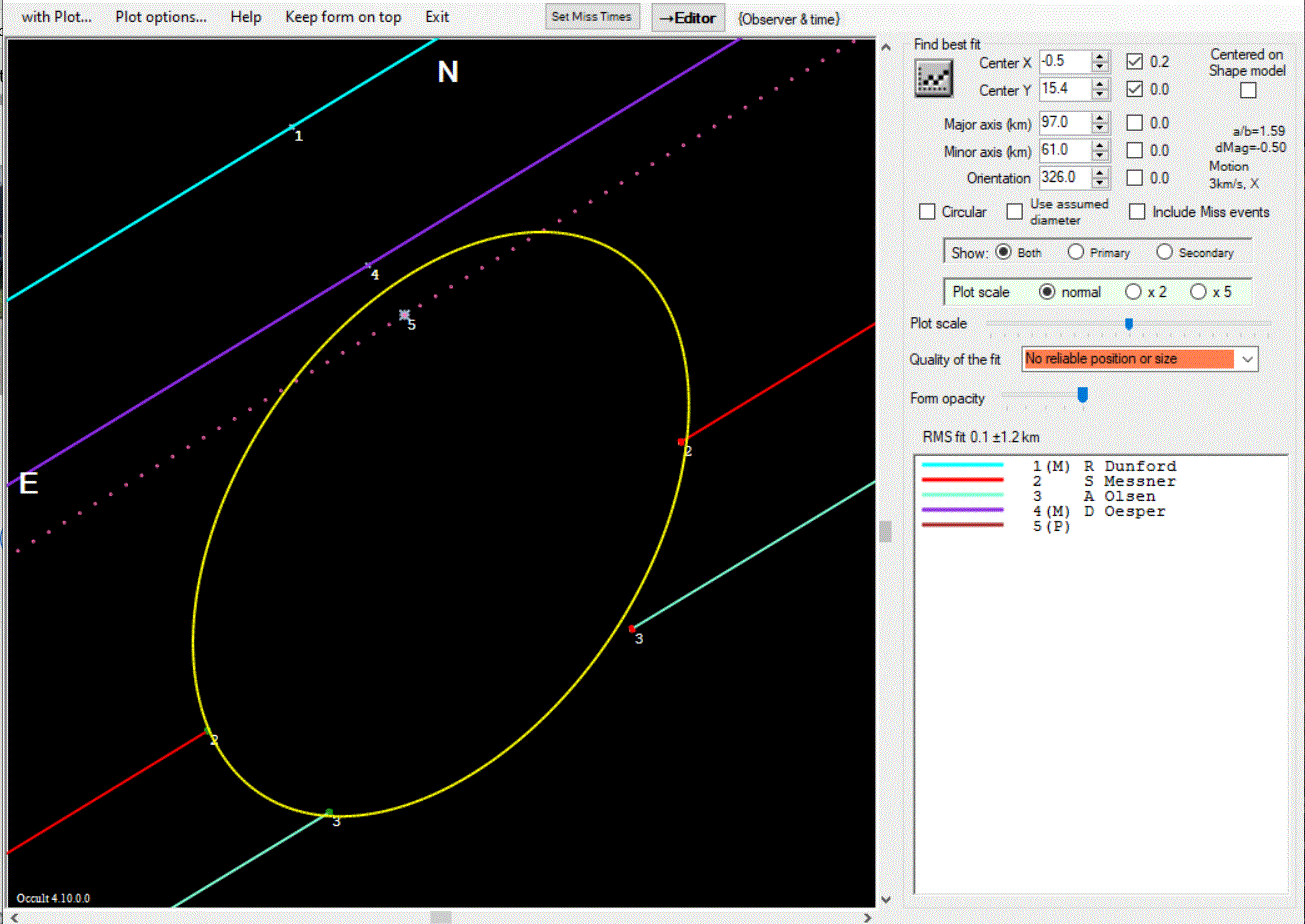Click legend entry 5 (P)
Viewport: 1305px width, 924px height.
[x=1052, y=527]
